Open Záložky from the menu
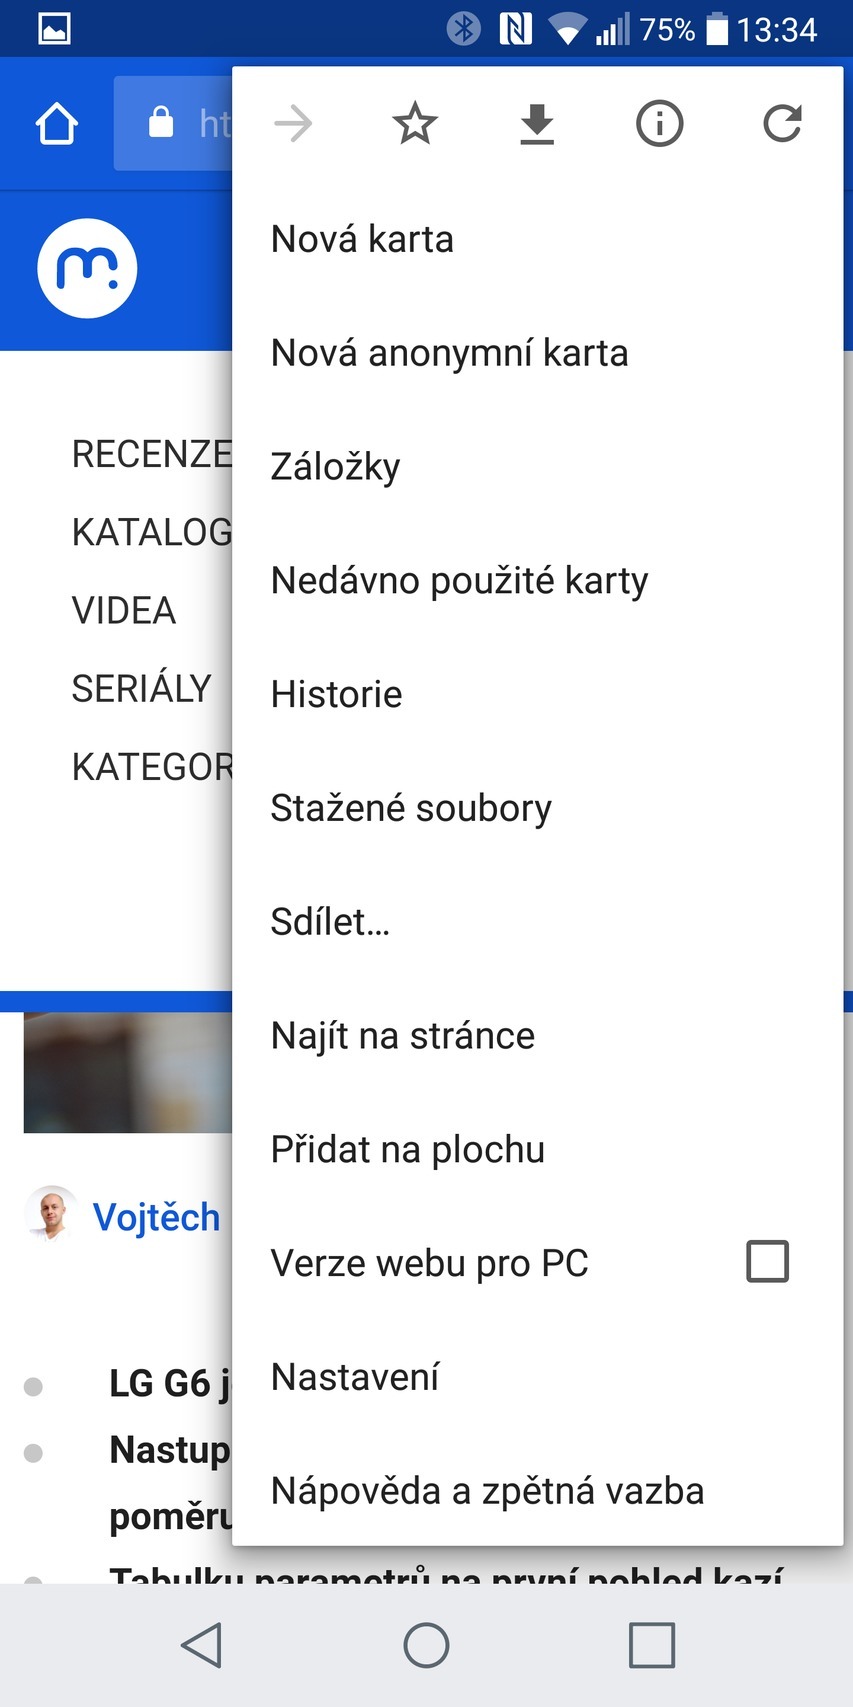Image resolution: width=853 pixels, height=1707 pixels. tap(335, 467)
